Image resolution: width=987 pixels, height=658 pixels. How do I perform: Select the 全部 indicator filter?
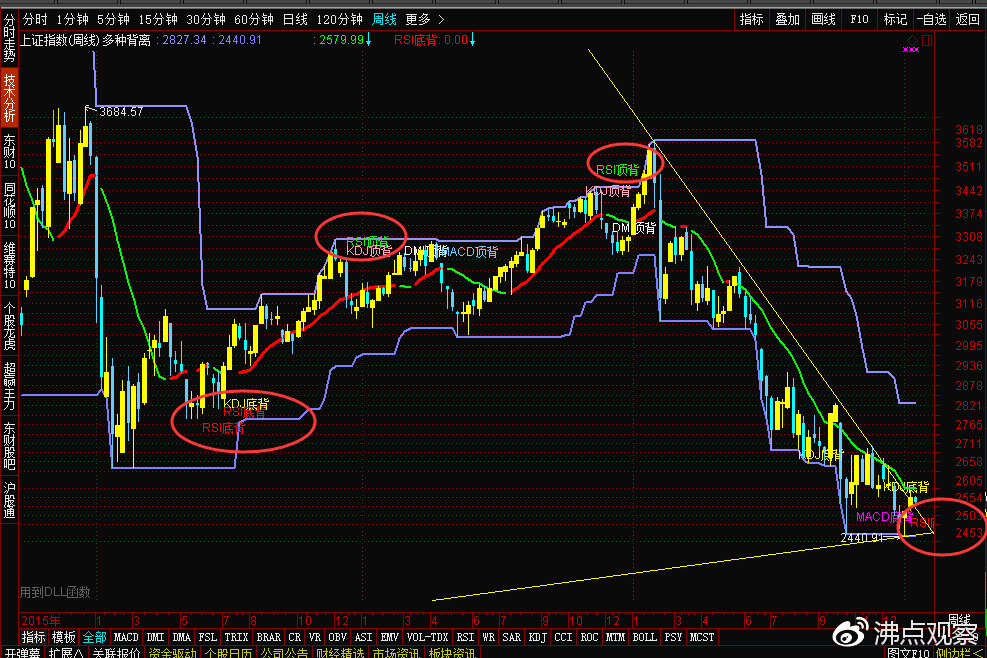click(x=94, y=637)
